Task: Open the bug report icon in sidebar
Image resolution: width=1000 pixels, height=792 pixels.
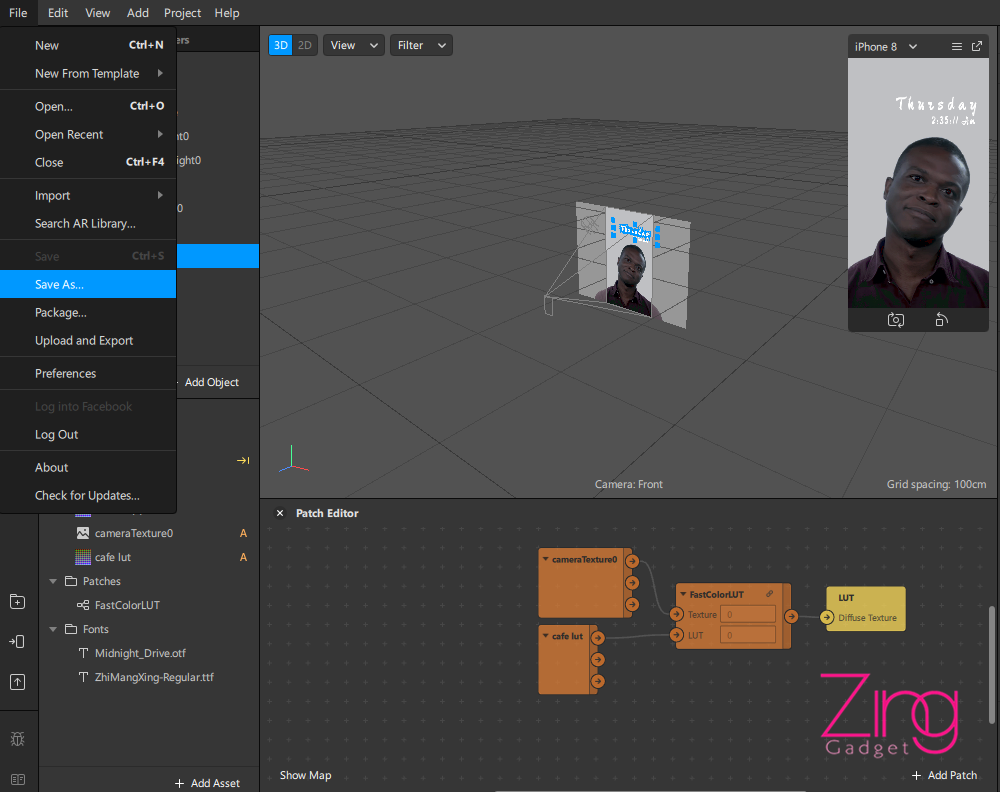Action: [18, 739]
